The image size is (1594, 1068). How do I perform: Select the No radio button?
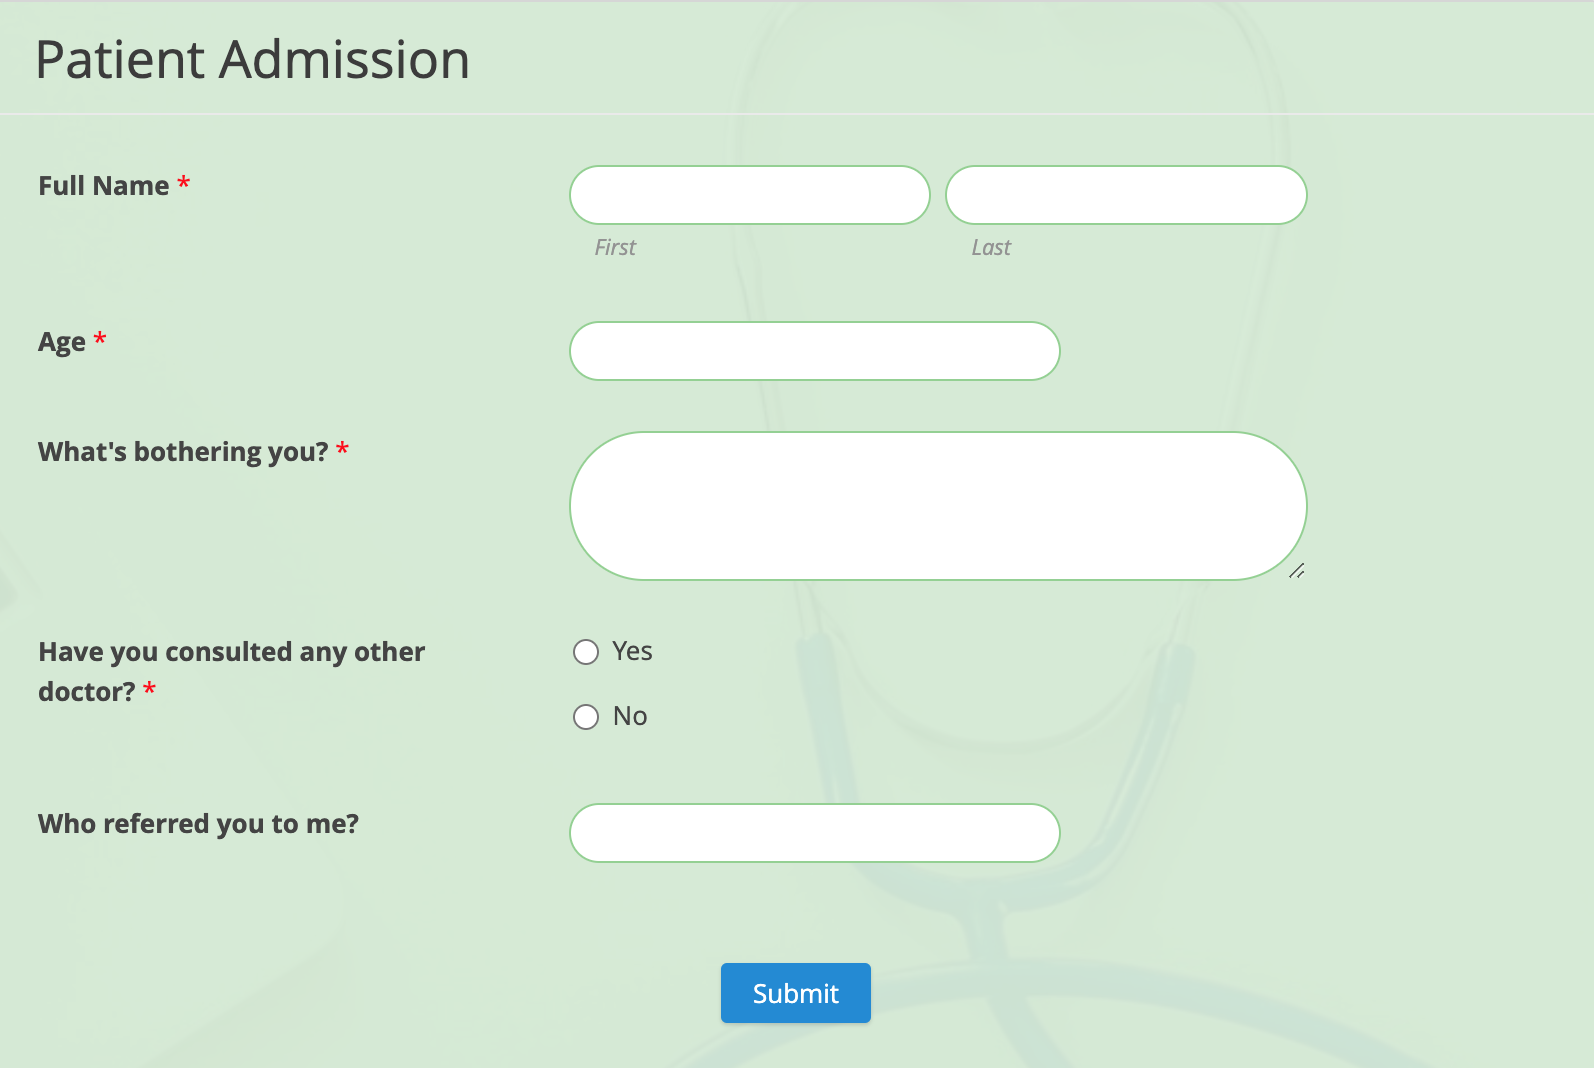coord(586,716)
